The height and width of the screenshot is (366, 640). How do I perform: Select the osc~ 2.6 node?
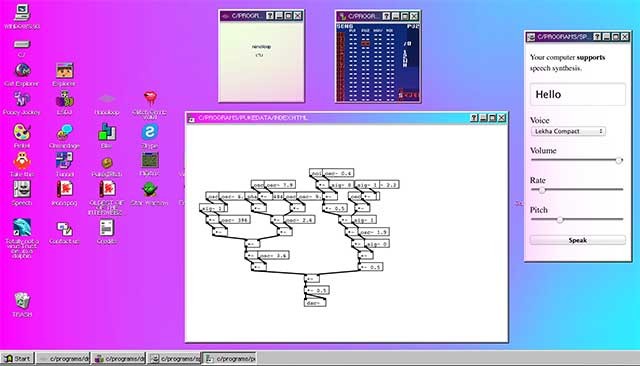click(299, 220)
